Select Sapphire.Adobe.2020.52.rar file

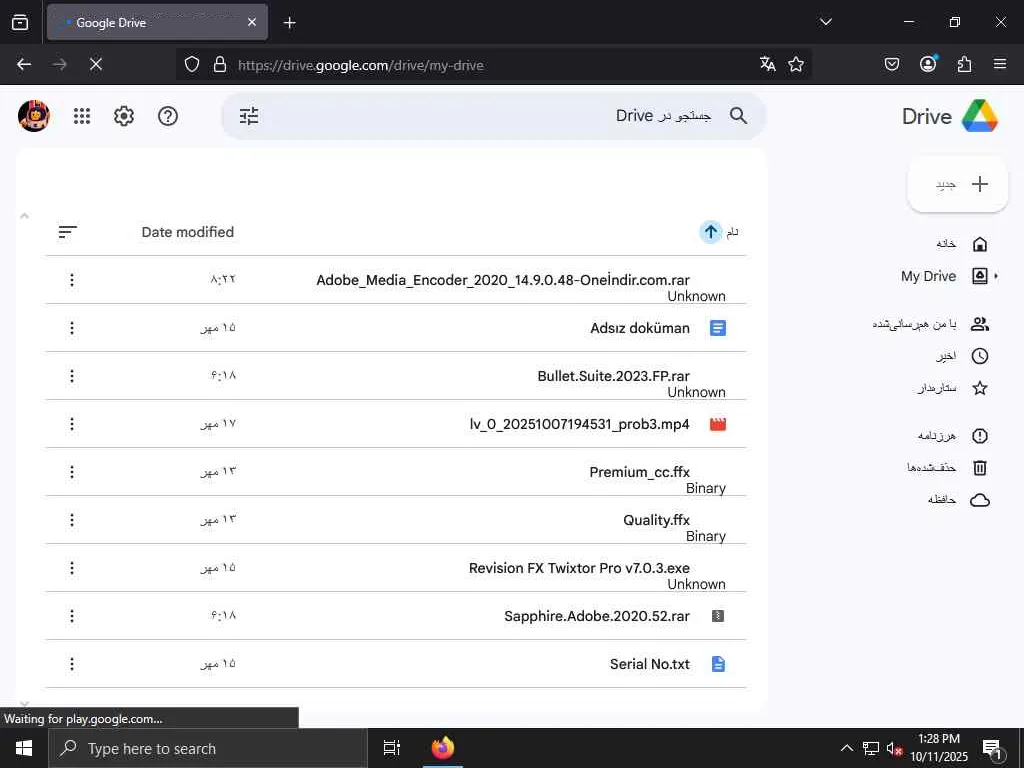[x=396, y=616]
